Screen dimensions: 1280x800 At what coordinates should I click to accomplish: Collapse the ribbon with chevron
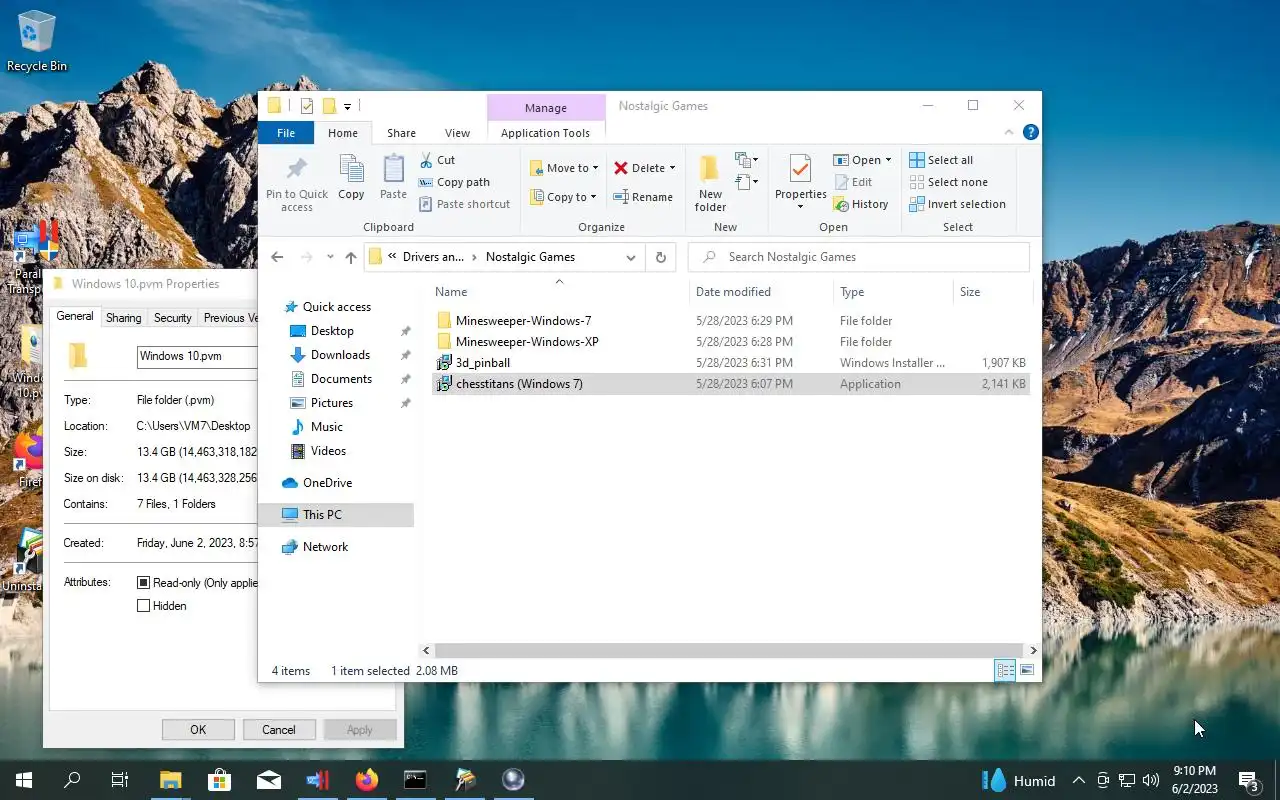pyautogui.click(x=1009, y=132)
